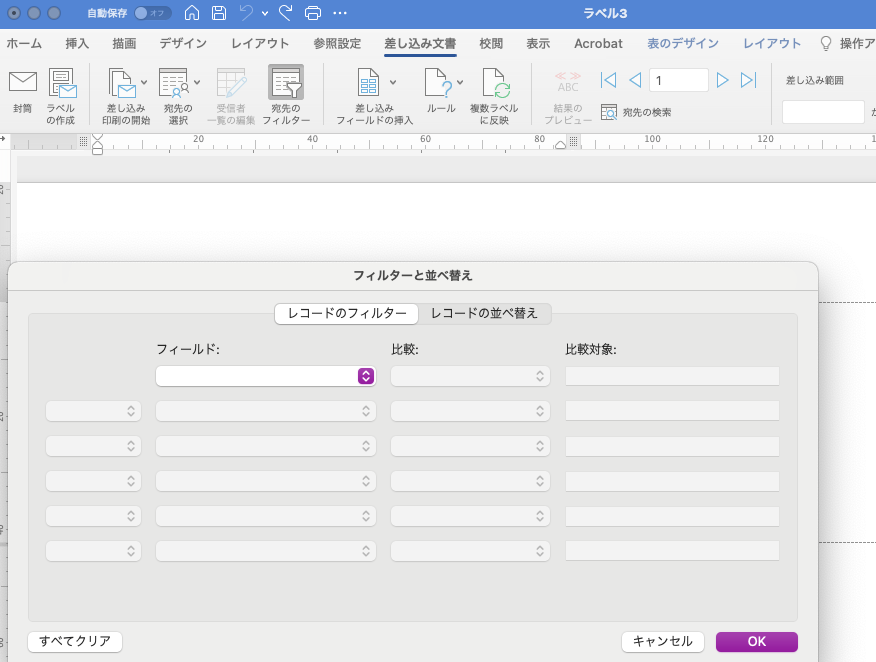Open the フィールド dropdown in the dialog
This screenshot has width=876, height=662.
click(x=265, y=376)
